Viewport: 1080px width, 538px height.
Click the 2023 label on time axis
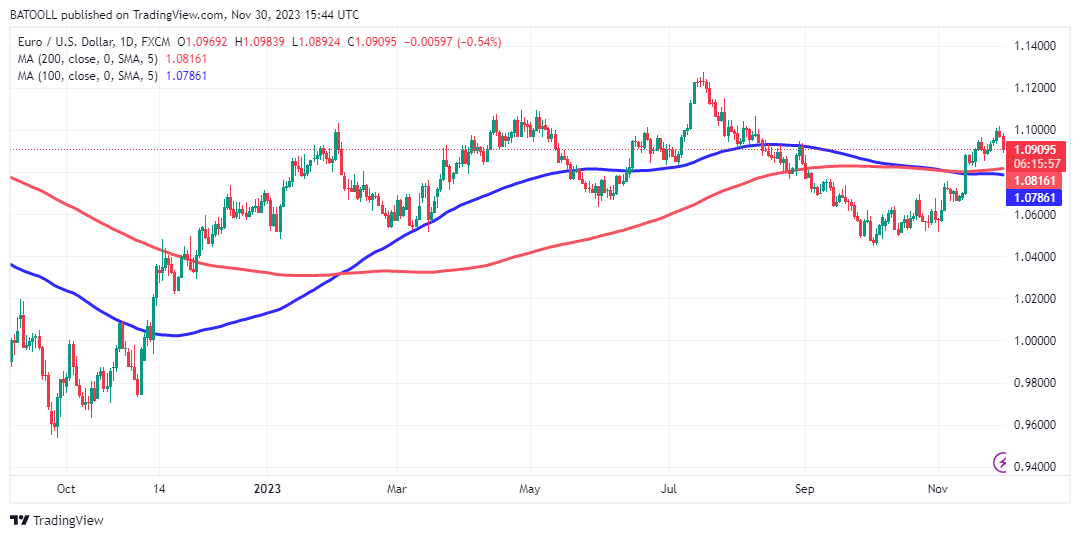coord(268,489)
